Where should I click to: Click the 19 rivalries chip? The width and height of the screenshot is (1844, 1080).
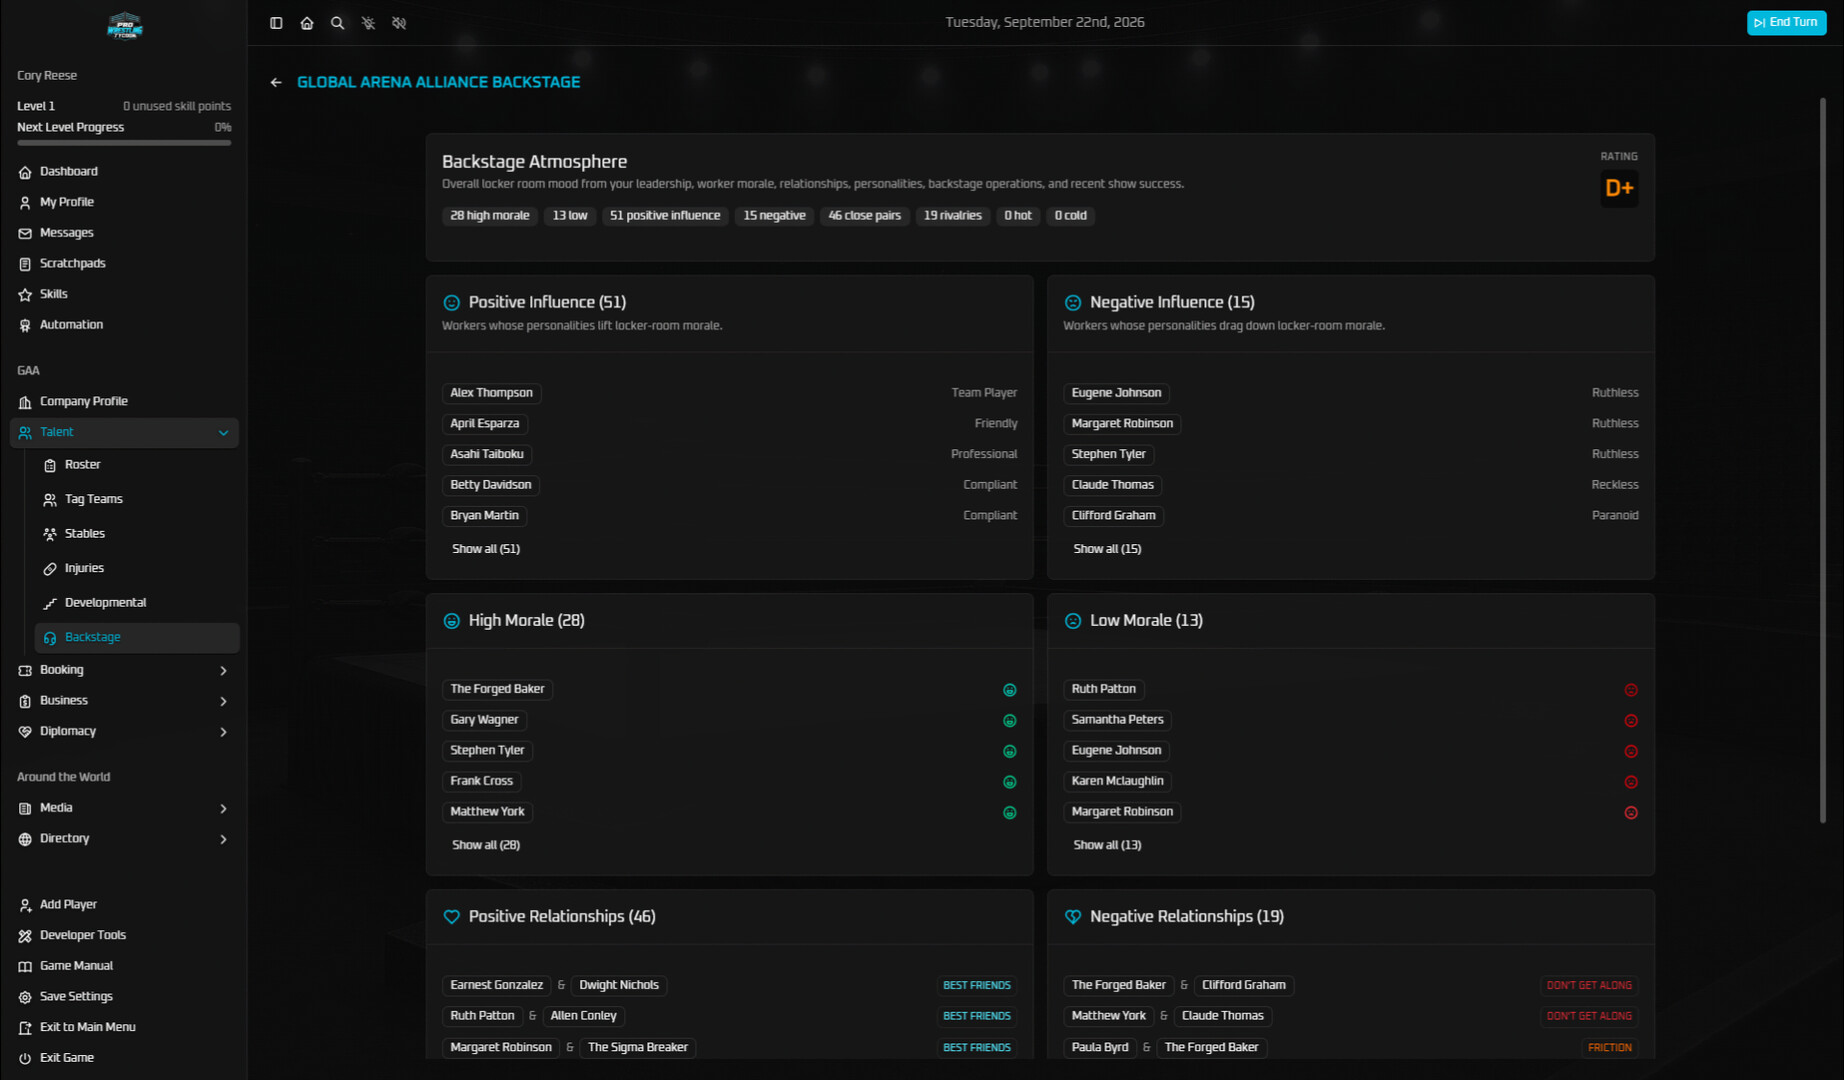953,216
